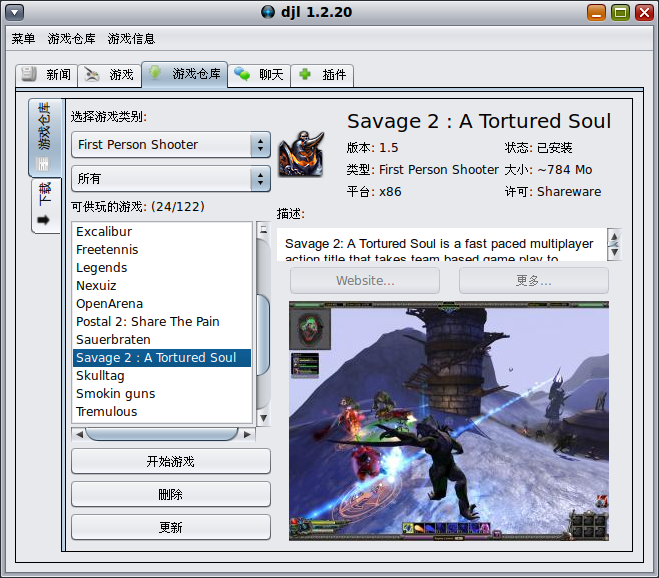Click game list scroll up arrow
The image size is (659, 578).
264,229
